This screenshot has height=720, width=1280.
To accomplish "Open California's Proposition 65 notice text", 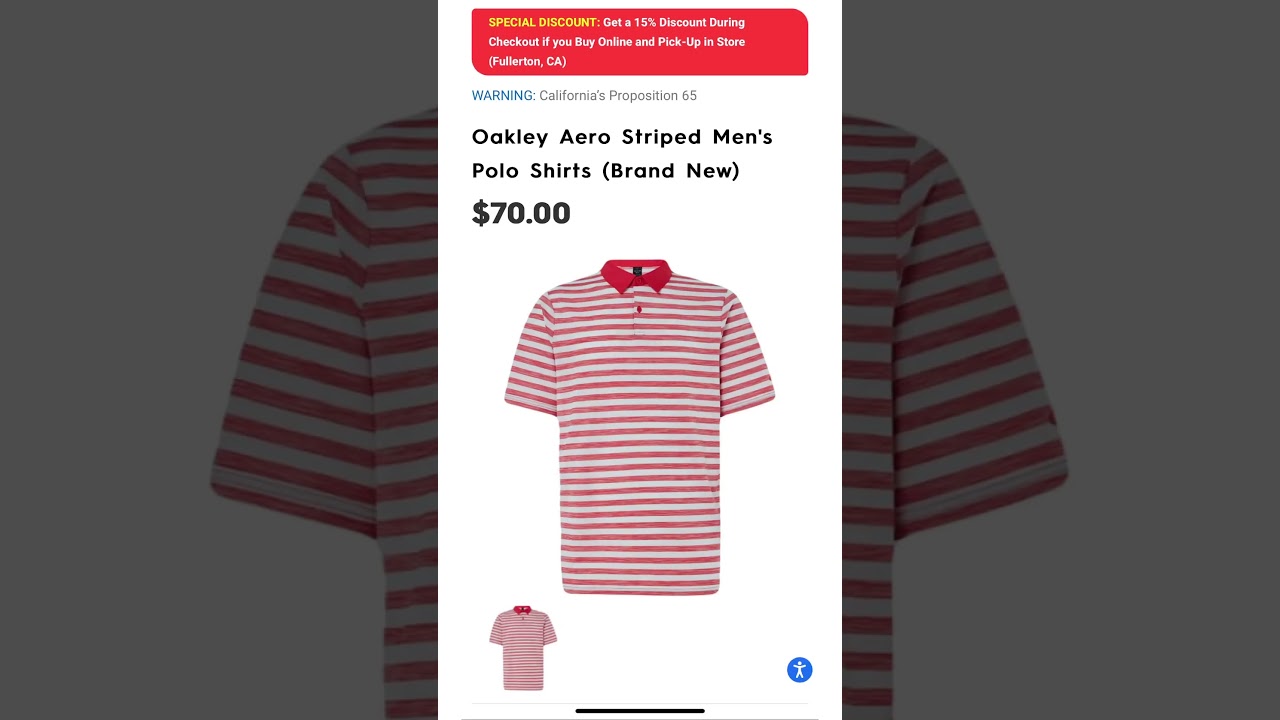I will (618, 96).
